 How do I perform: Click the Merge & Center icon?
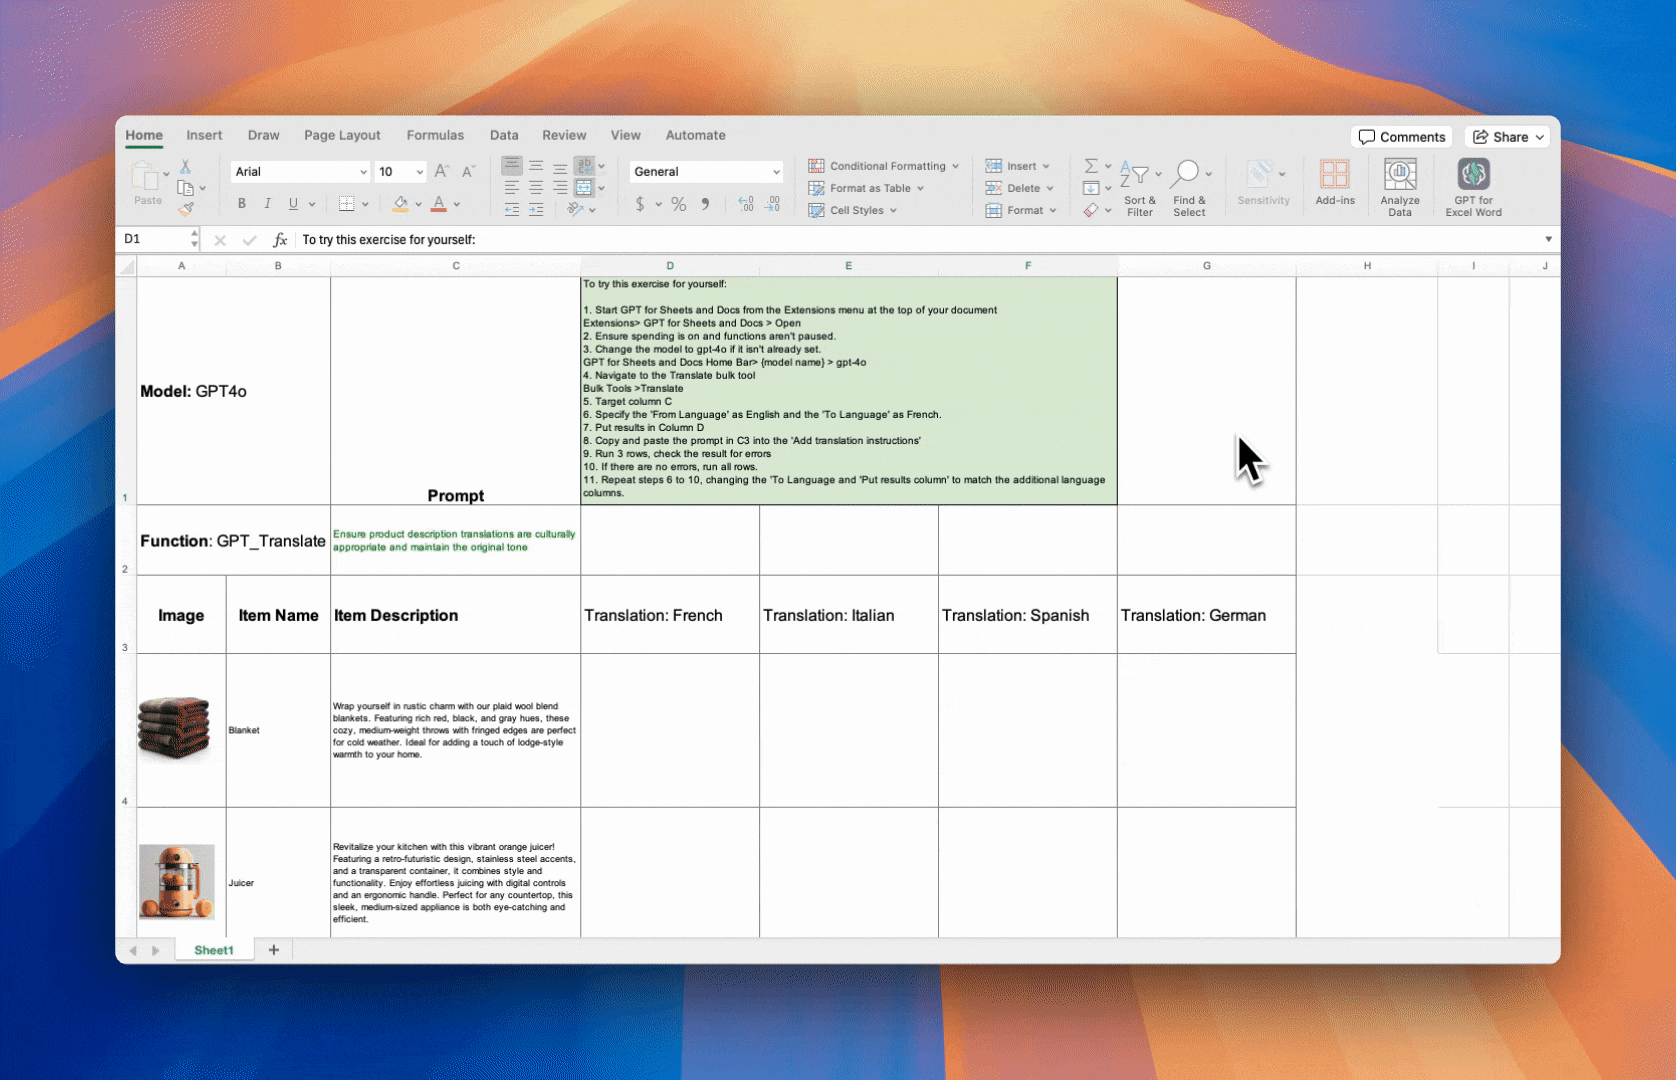click(584, 188)
